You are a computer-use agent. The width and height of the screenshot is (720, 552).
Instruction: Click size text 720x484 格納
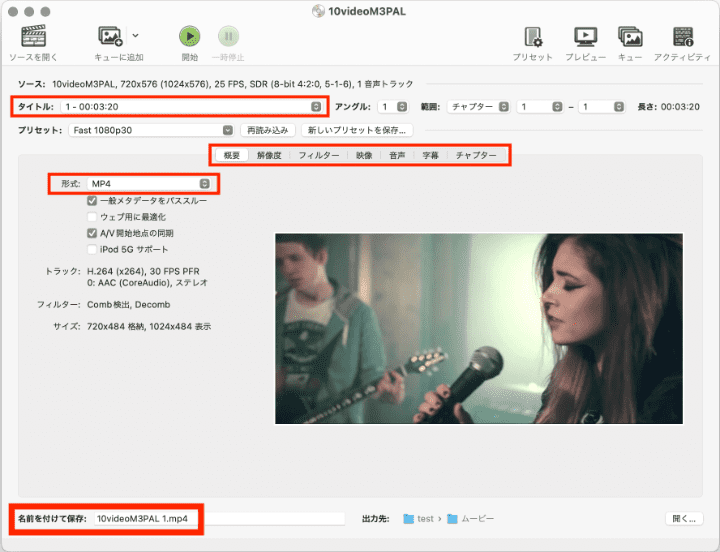[149, 327]
